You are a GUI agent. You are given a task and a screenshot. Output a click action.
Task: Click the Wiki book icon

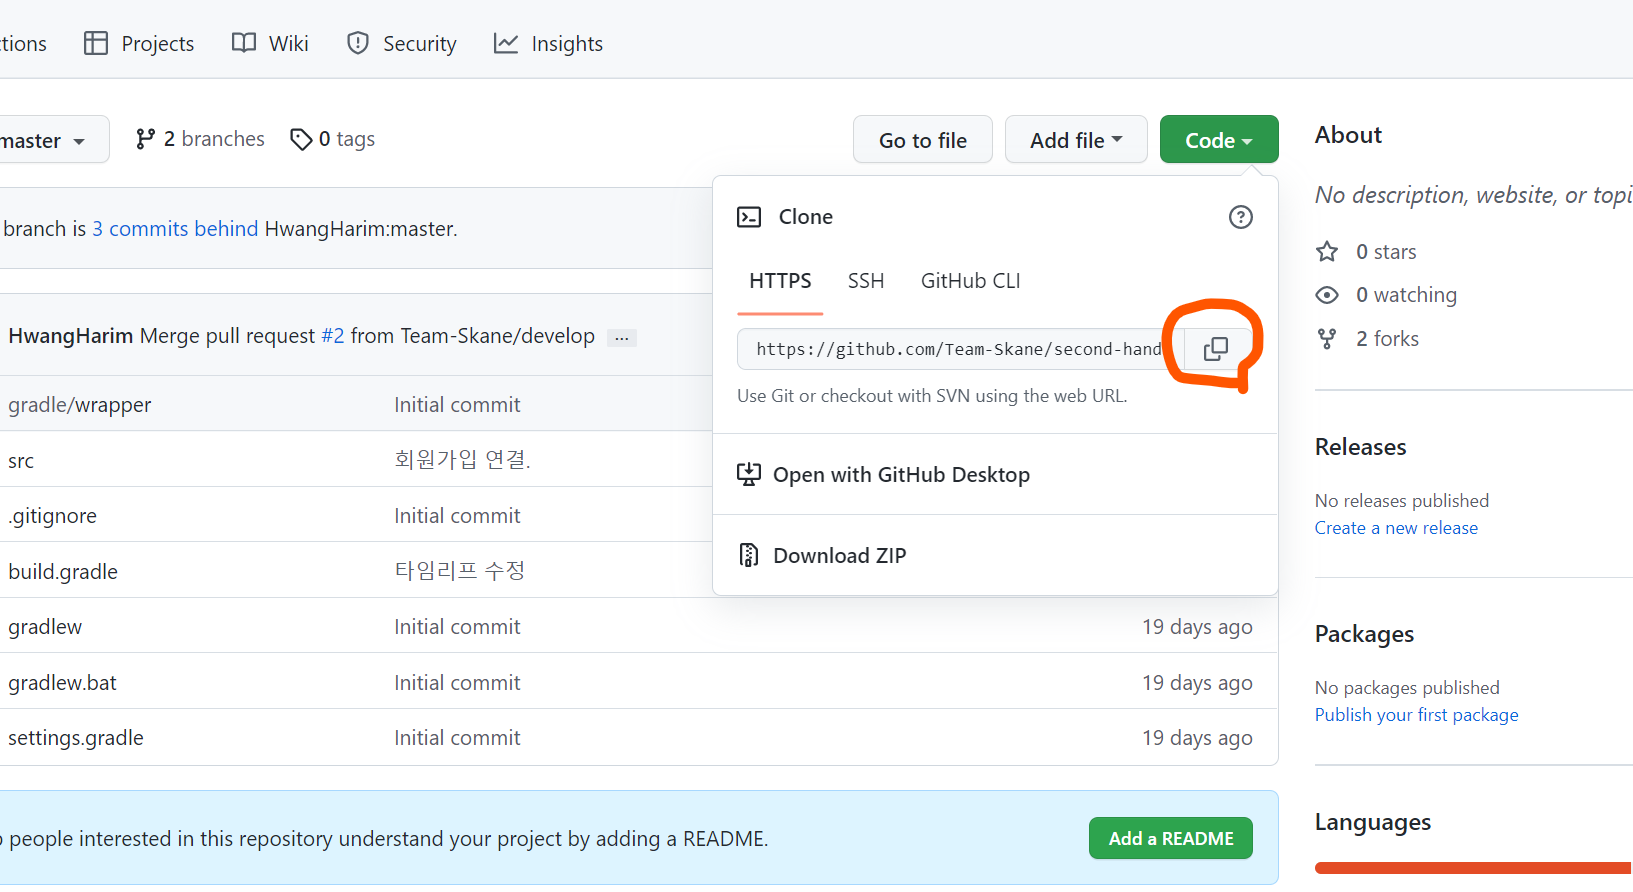(x=244, y=43)
